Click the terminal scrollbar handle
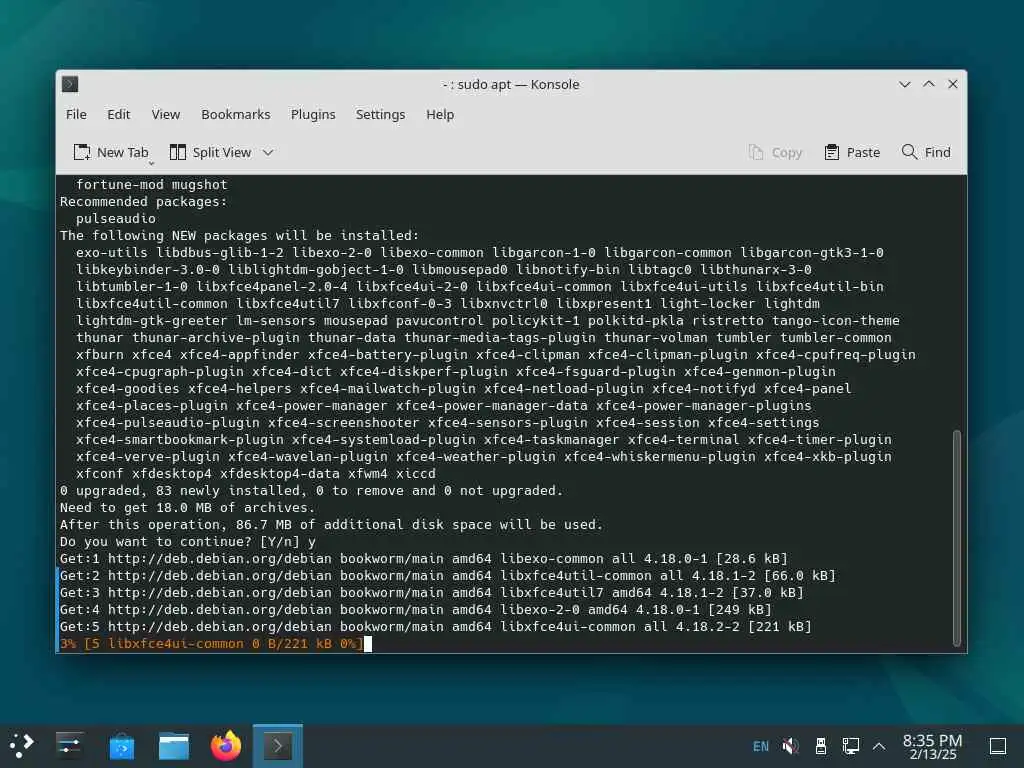The image size is (1024, 768). point(957,538)
